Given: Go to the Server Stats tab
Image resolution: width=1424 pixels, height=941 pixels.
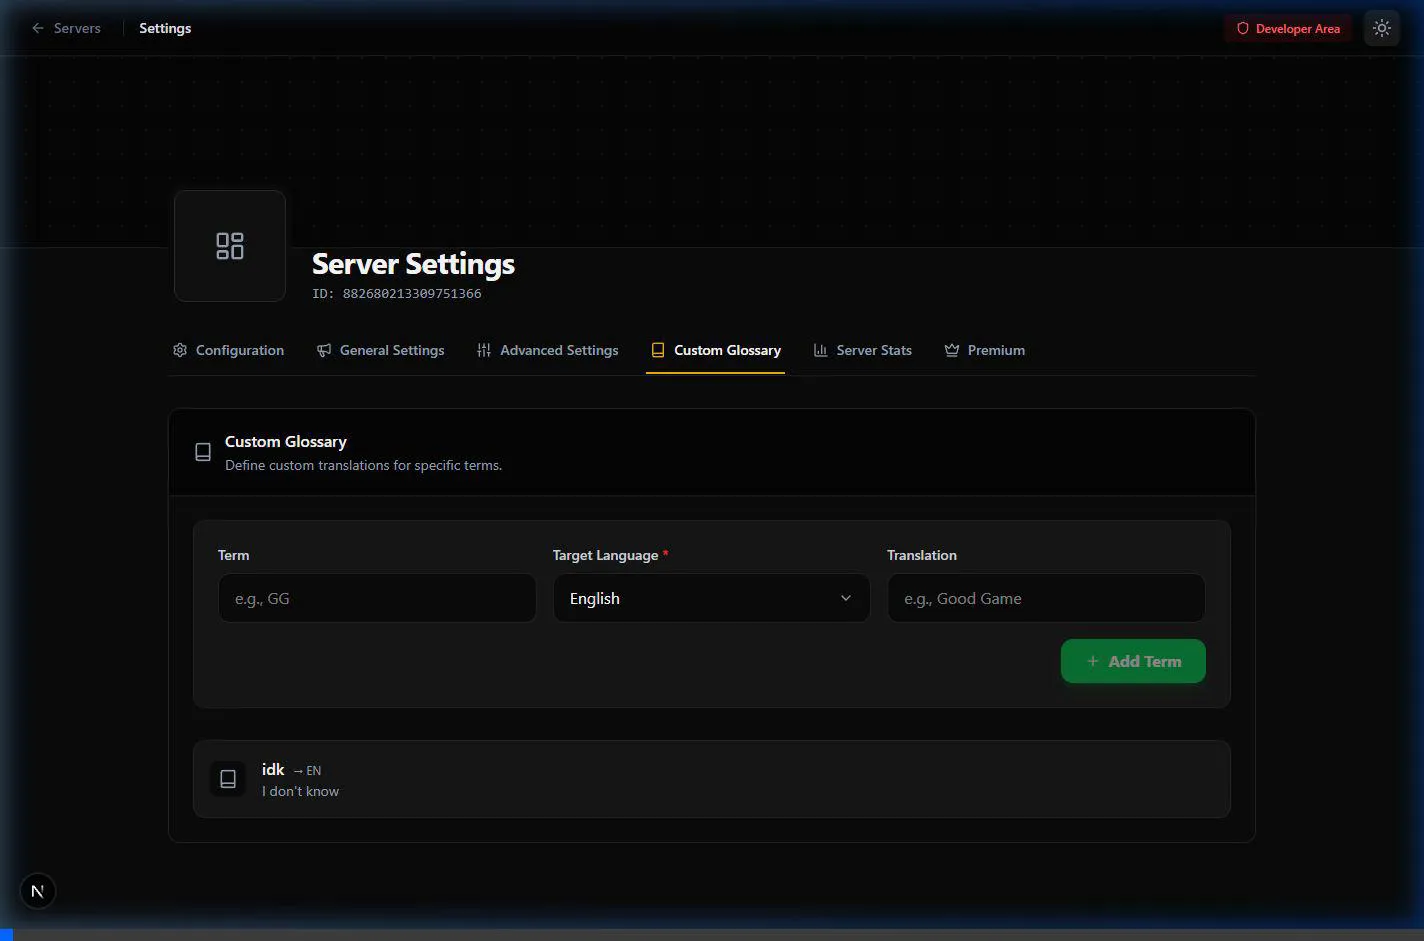Looking at the screenshot, I should [x=863, y=350].
